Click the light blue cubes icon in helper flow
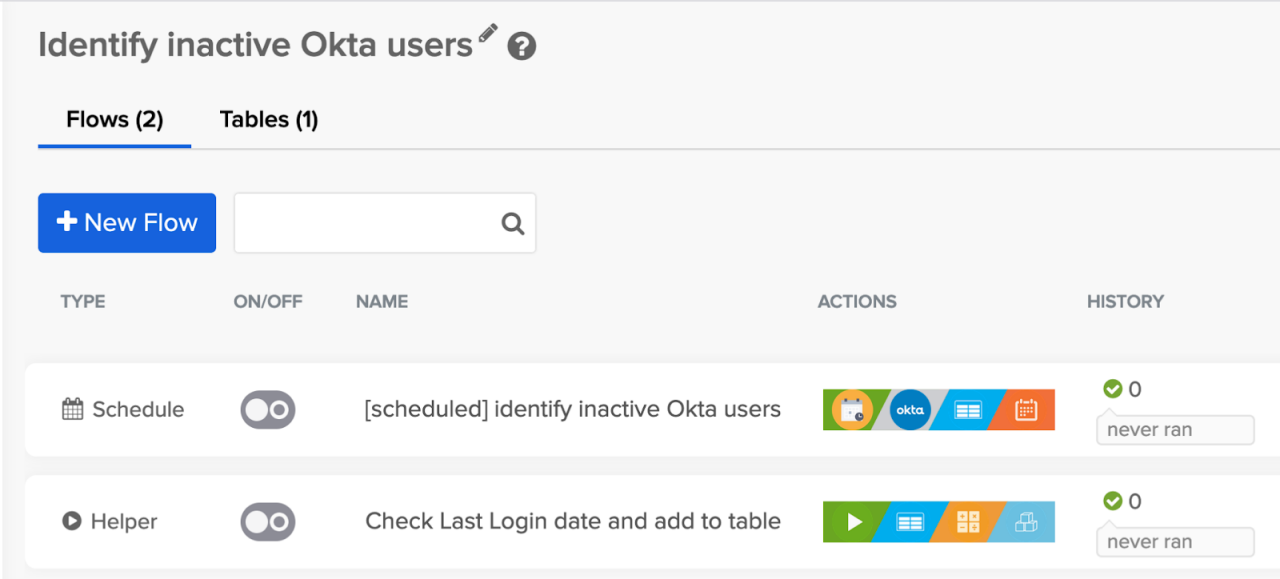 click(1026, 522)
